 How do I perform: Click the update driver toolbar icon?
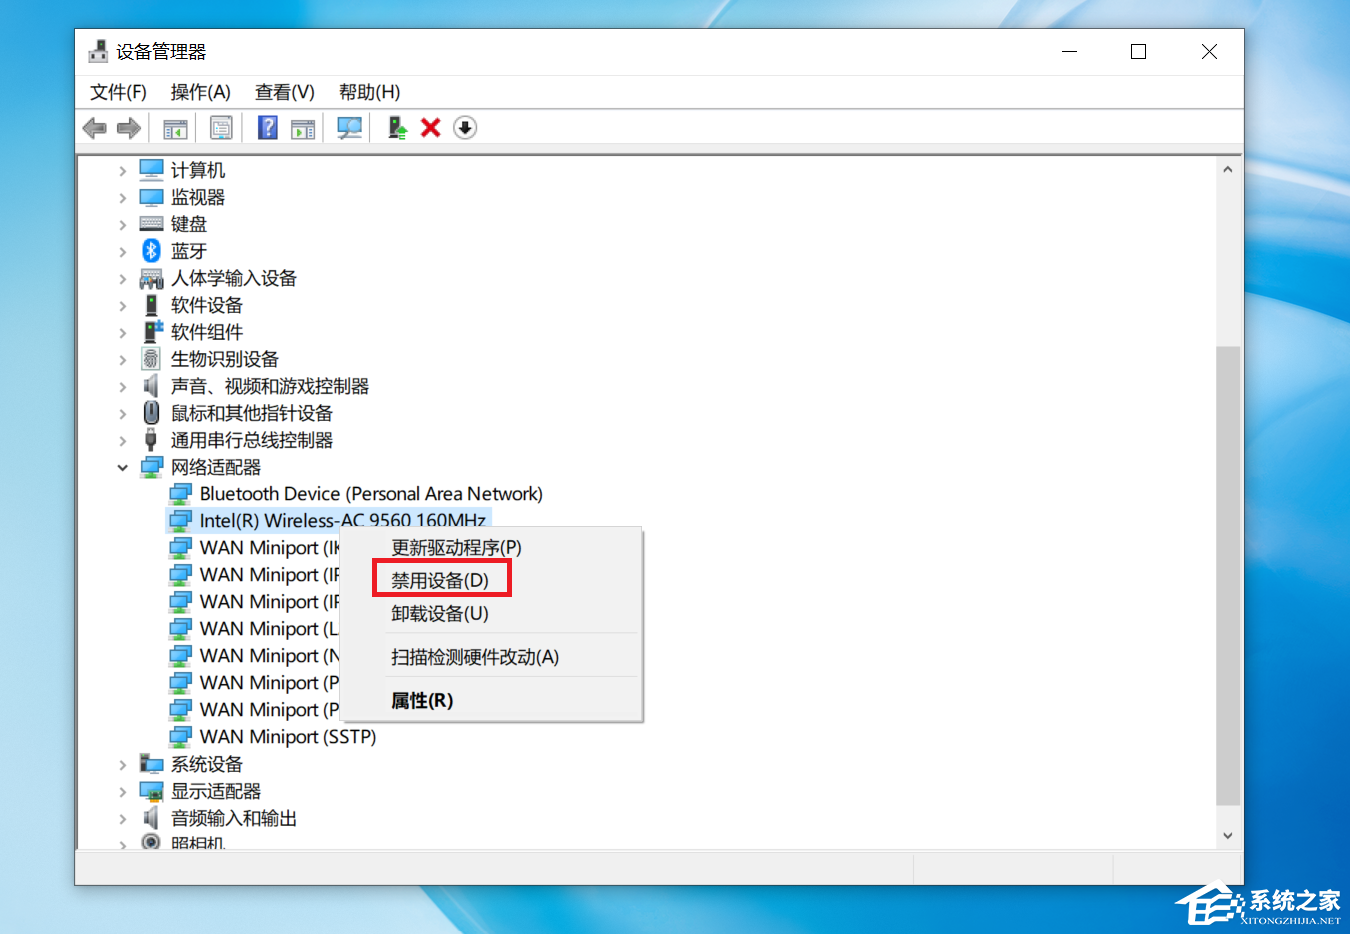397,128
